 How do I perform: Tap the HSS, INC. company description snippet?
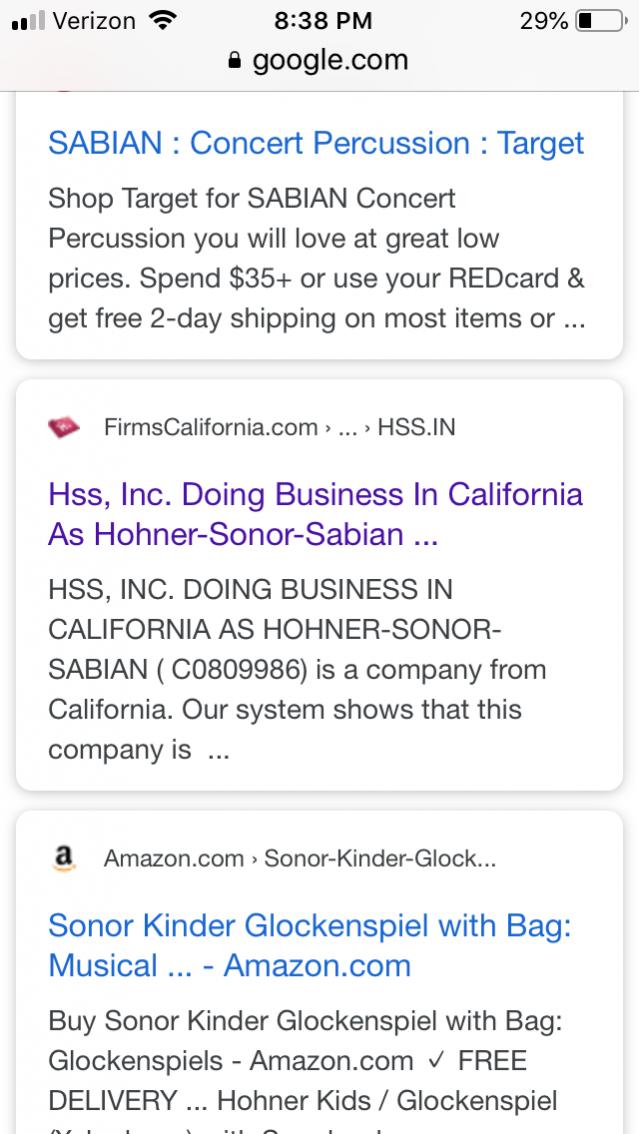click(x=297, y=670)
